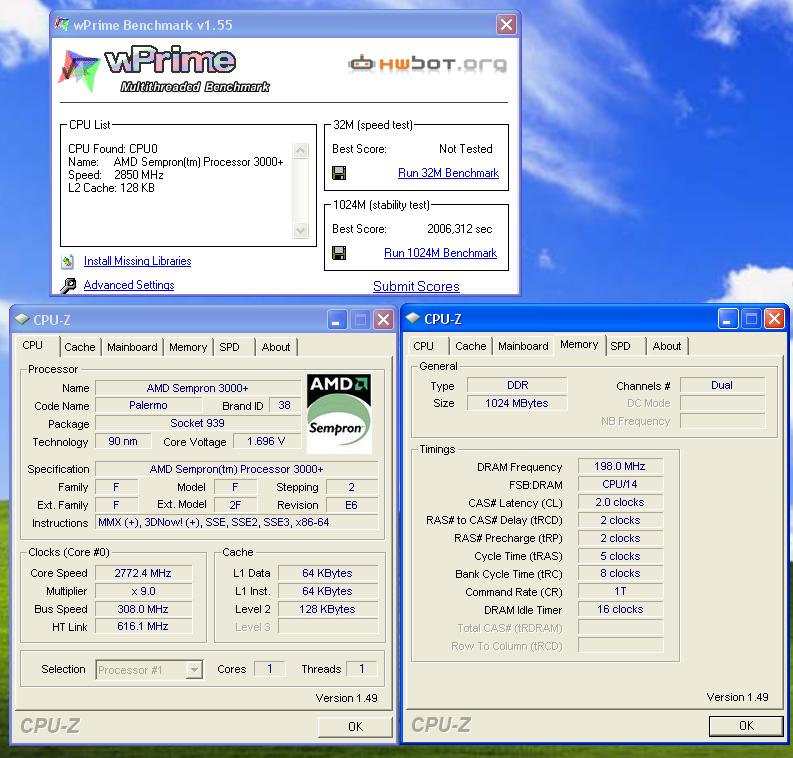Click CPU List scrollbar up arrow
The height and width of the screenshot is (758, 793).
300,150
